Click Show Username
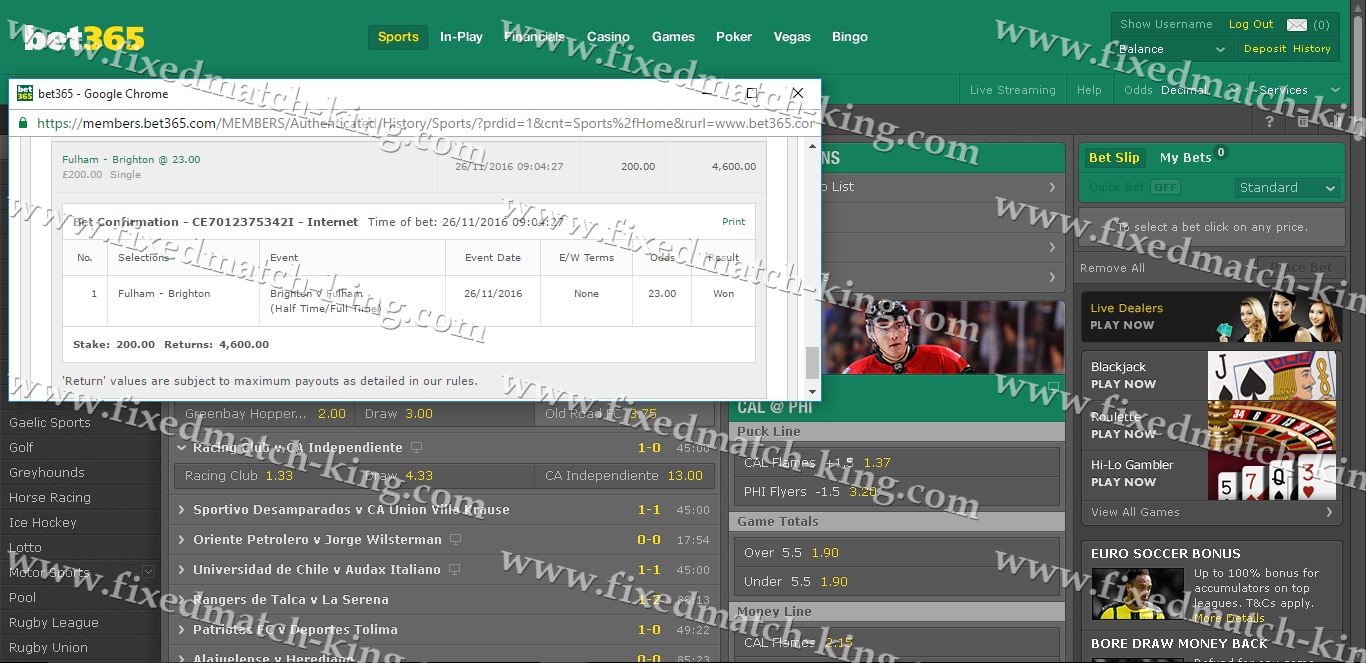This screenshot has height=663, width=1366. (x=1166, y=24)
